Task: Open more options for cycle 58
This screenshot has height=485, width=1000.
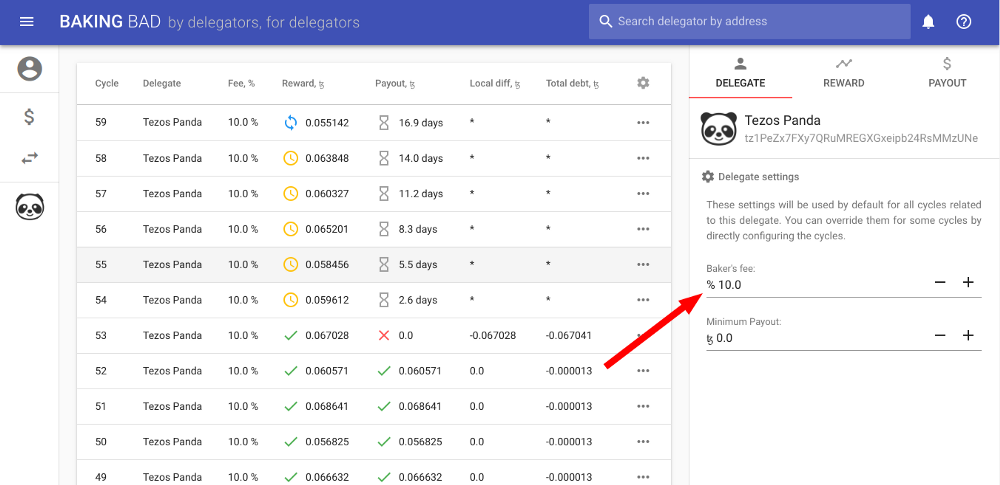Action: tap(643, 158)
